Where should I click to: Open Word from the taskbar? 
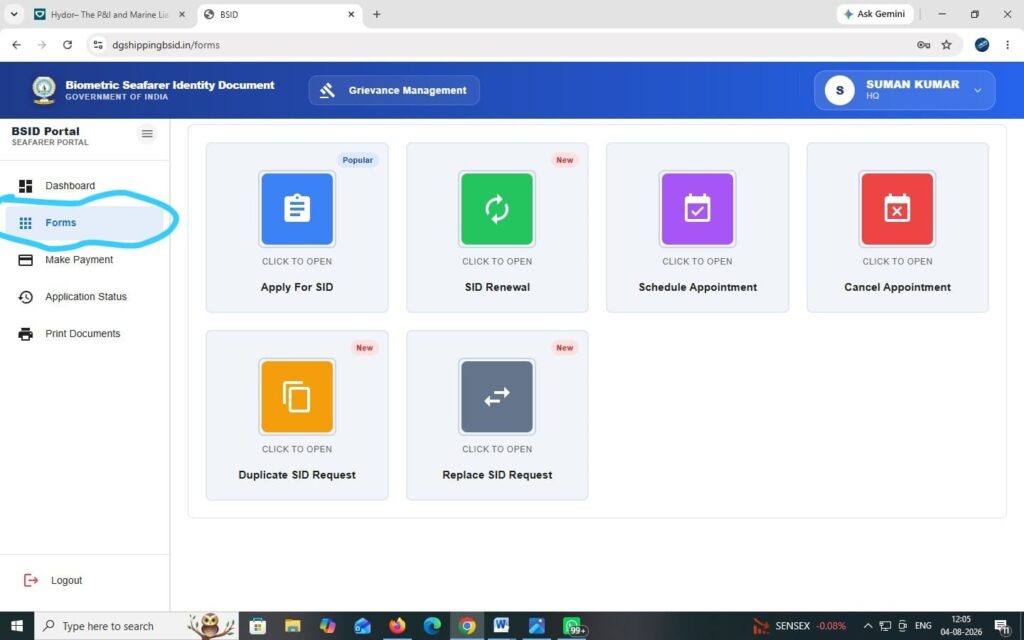click(501, 626)
